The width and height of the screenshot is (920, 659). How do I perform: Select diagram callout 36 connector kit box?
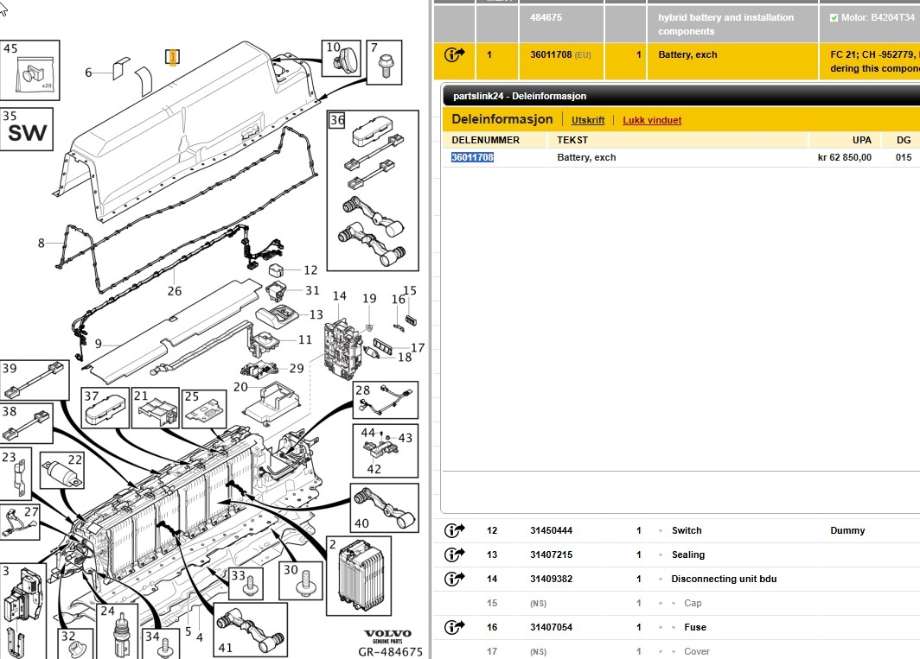click(373, 191)
